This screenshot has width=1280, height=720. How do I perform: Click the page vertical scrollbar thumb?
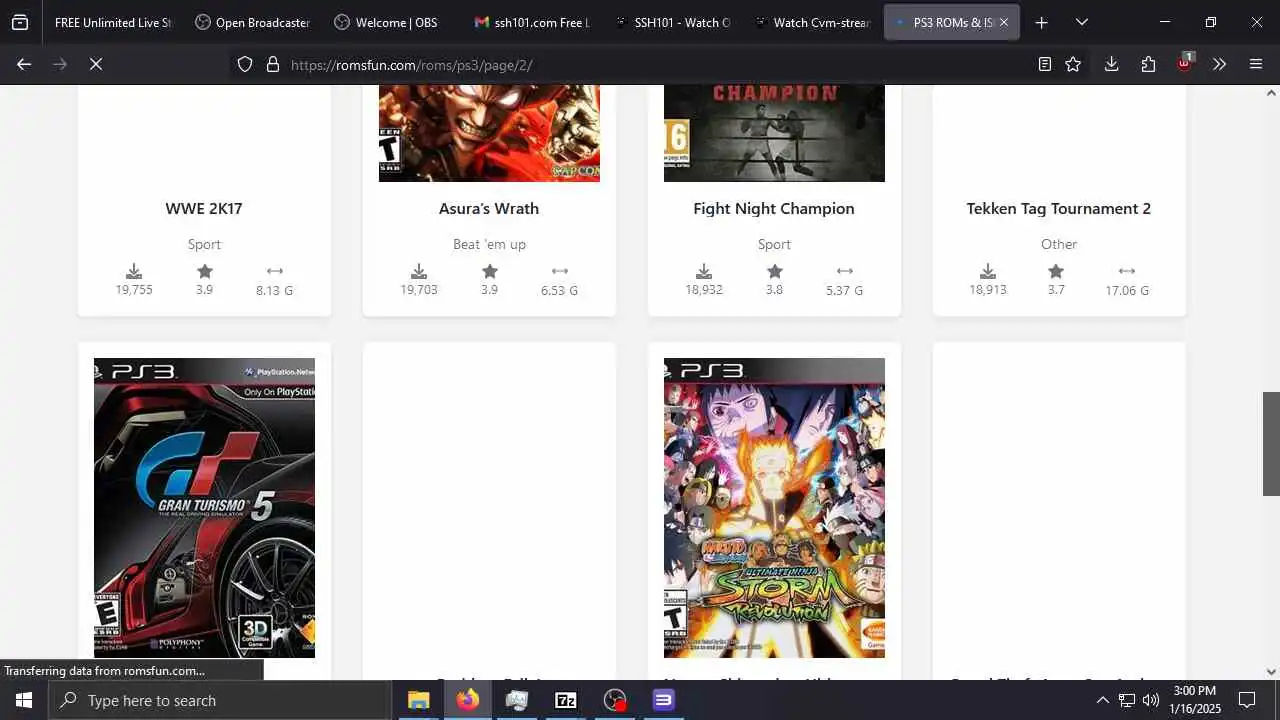pyautogui.click(x=1271, y=443)
